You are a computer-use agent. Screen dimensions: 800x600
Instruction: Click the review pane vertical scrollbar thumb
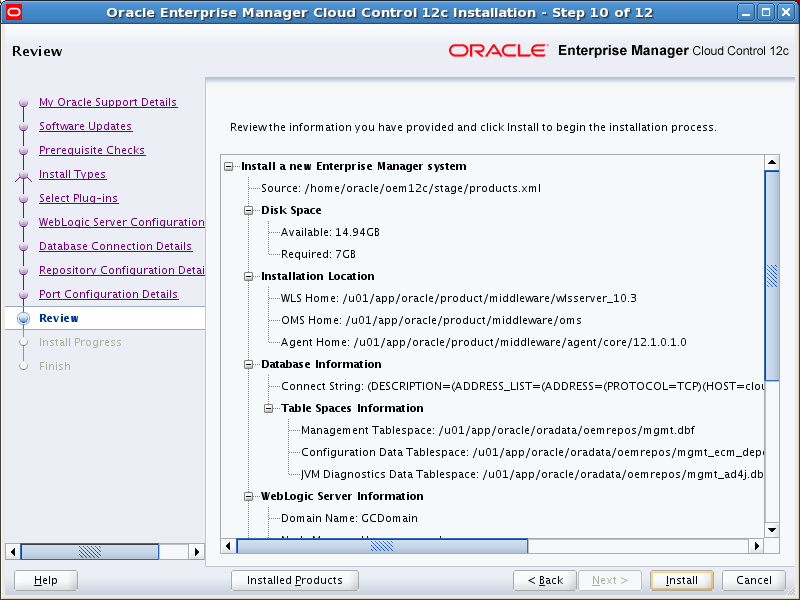pyautogui.click(x=772, y=276)
